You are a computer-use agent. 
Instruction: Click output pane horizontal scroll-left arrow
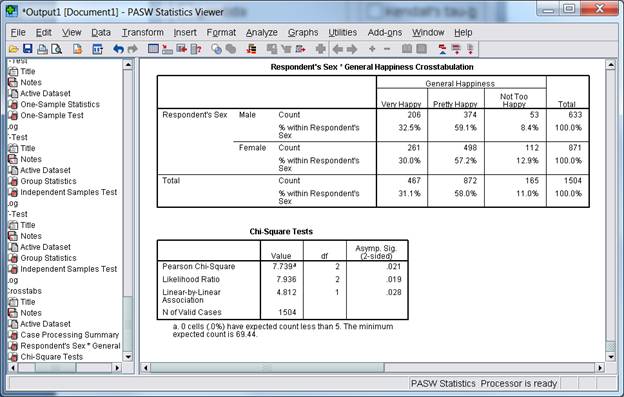(x=146, y=368)
